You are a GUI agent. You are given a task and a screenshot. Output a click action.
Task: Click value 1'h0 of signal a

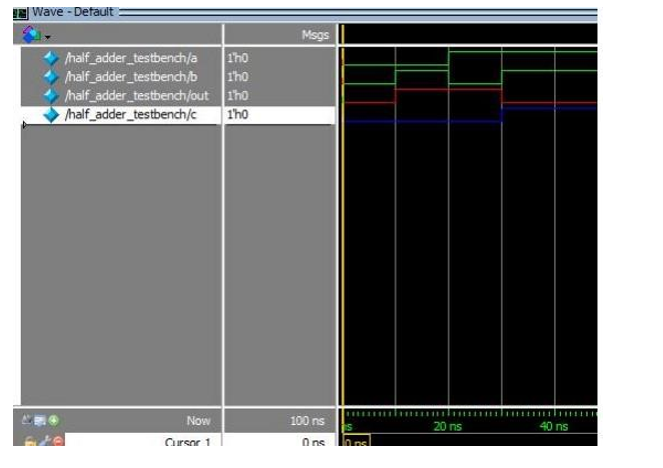pos(238,58)
